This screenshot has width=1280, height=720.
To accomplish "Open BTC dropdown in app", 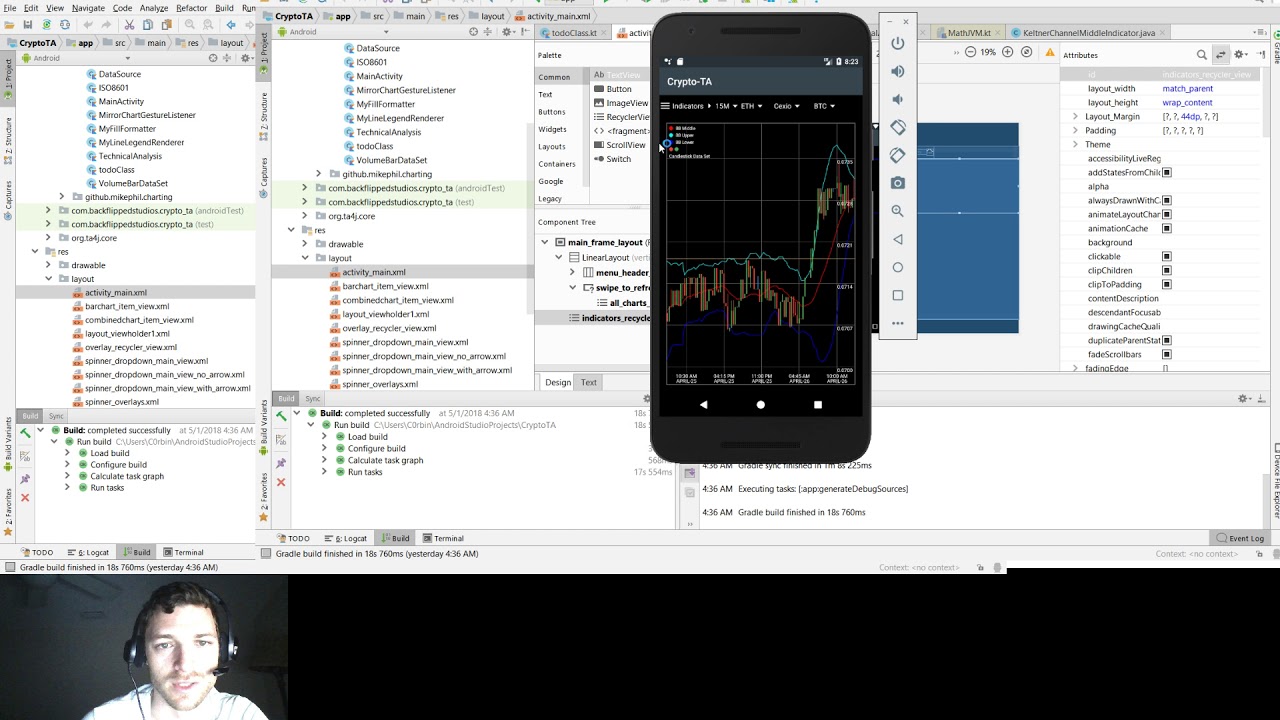I will 824,106.
